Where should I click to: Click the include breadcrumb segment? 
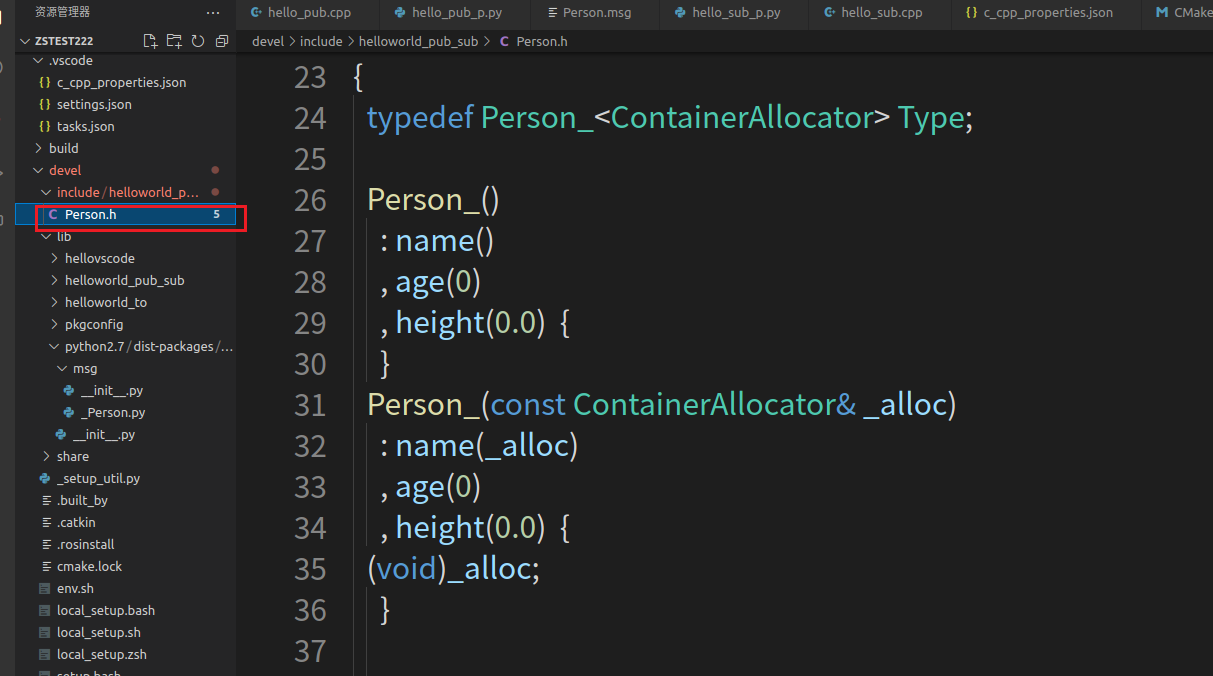click(x=320, y=41)
